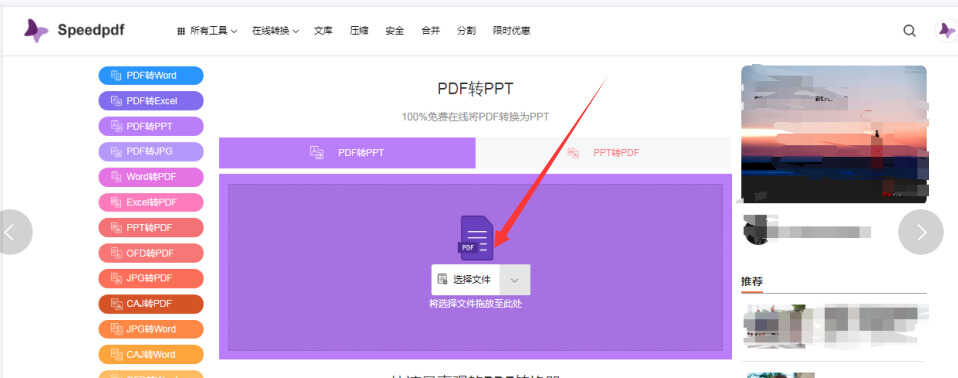Select Excel转PDF in sidebar
Screen dimensions: 958x378
click(x=151, y=202)
